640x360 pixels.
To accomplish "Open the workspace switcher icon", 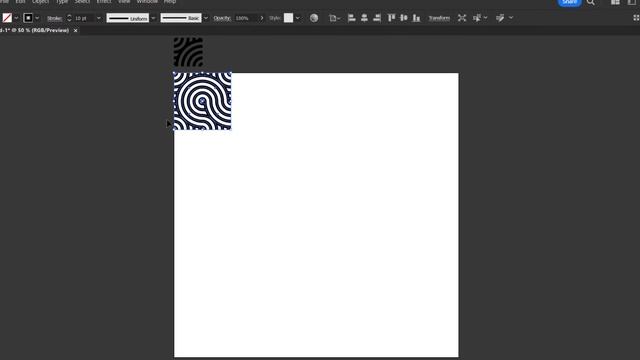I will (x=631, y=2).
